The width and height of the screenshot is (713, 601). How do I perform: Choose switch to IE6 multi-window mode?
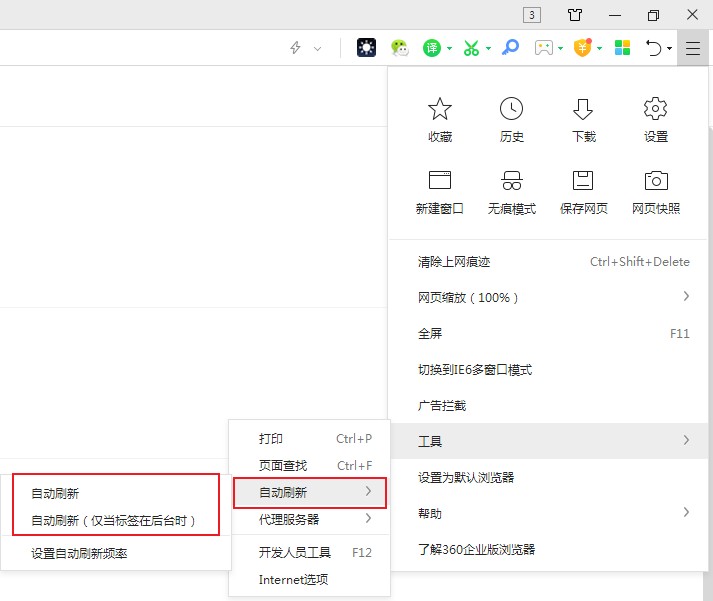click(549, 370)
